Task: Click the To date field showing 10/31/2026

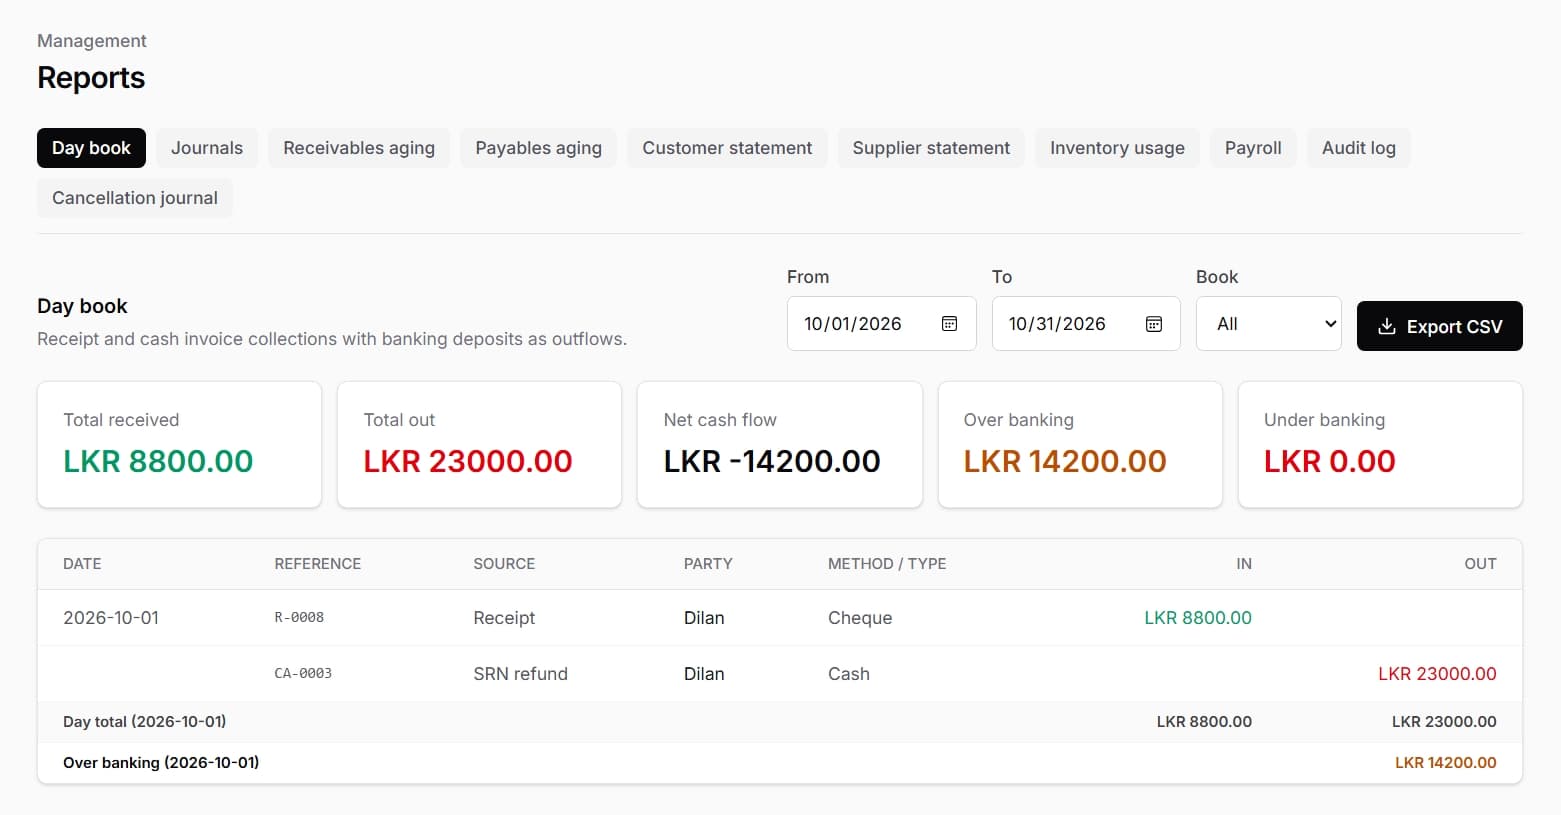Action: pyautogui.click(x=1086, y=323)
